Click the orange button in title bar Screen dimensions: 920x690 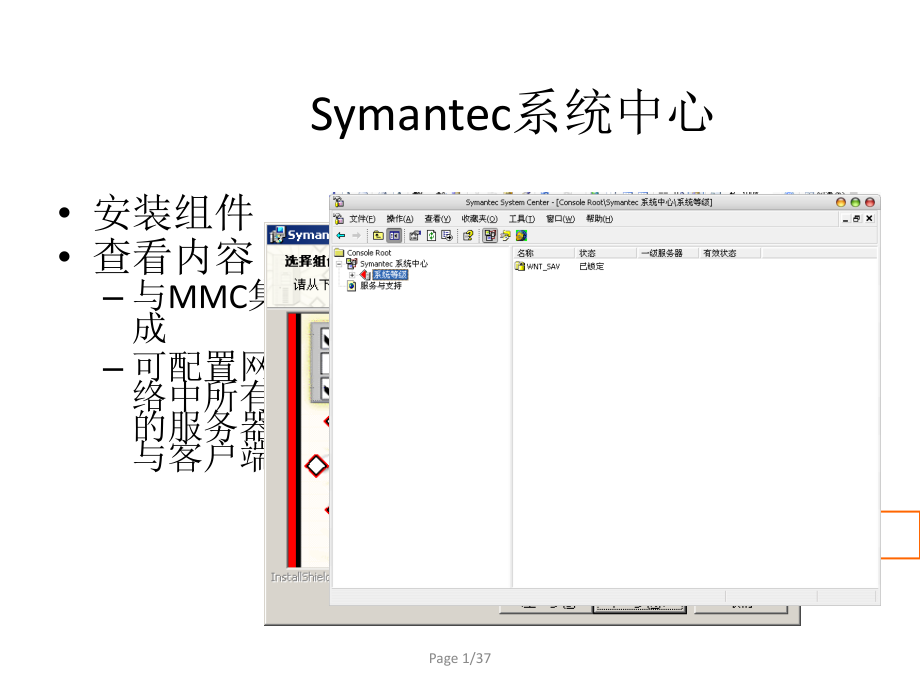(841, 202)
